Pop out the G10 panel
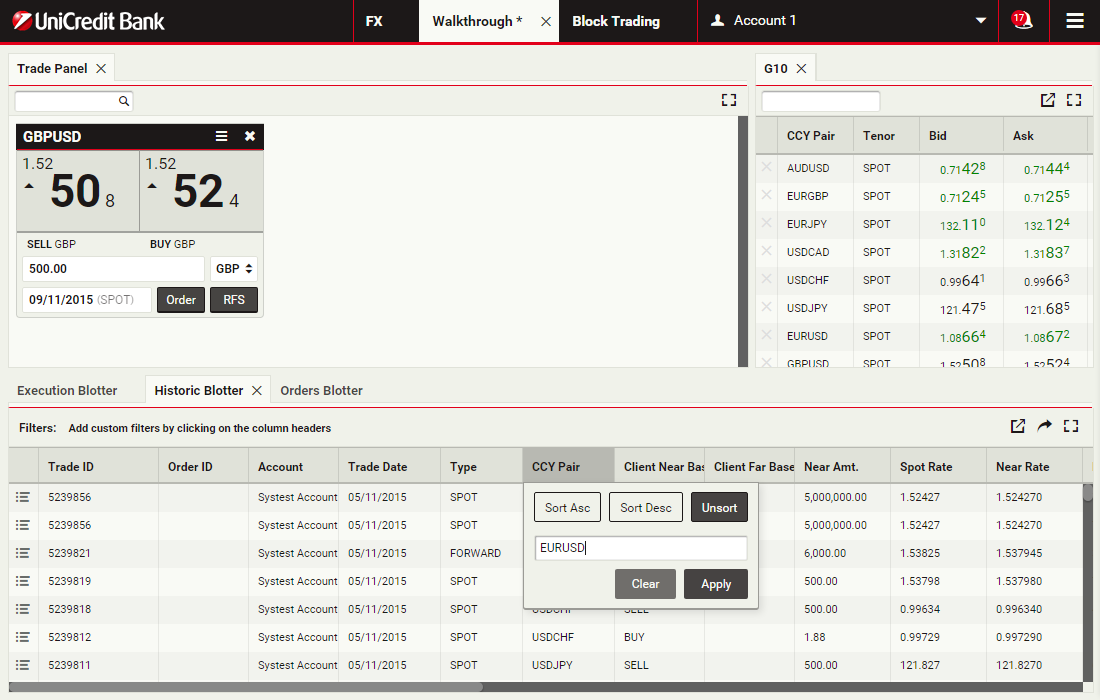This screenshot has width=1100, height=700. (1047, 100)
